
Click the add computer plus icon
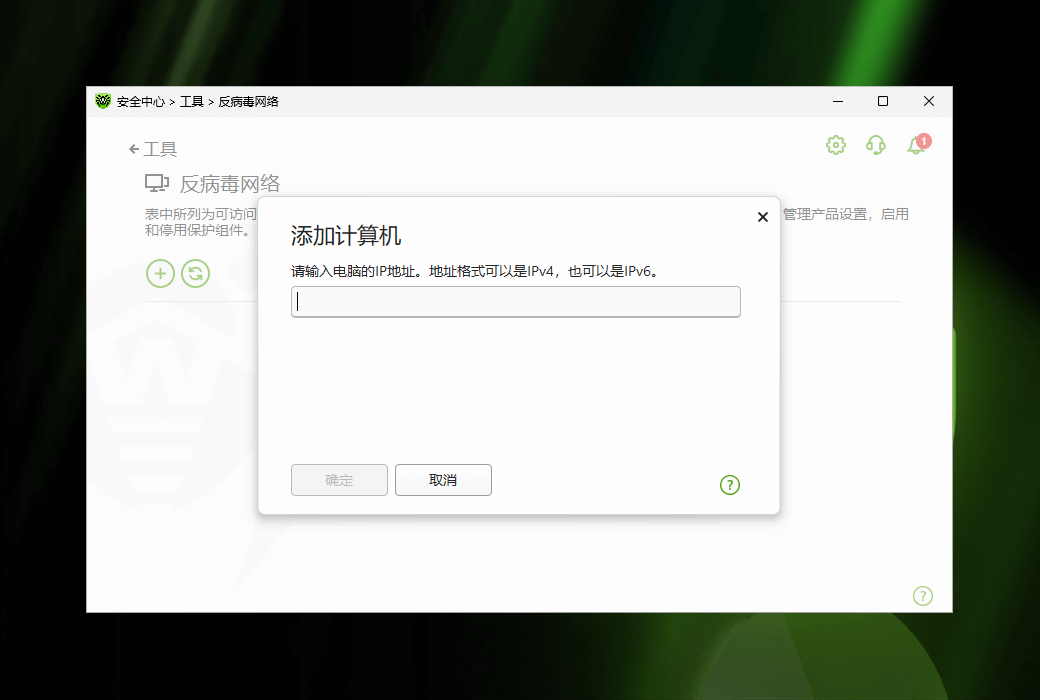point(161,273)
